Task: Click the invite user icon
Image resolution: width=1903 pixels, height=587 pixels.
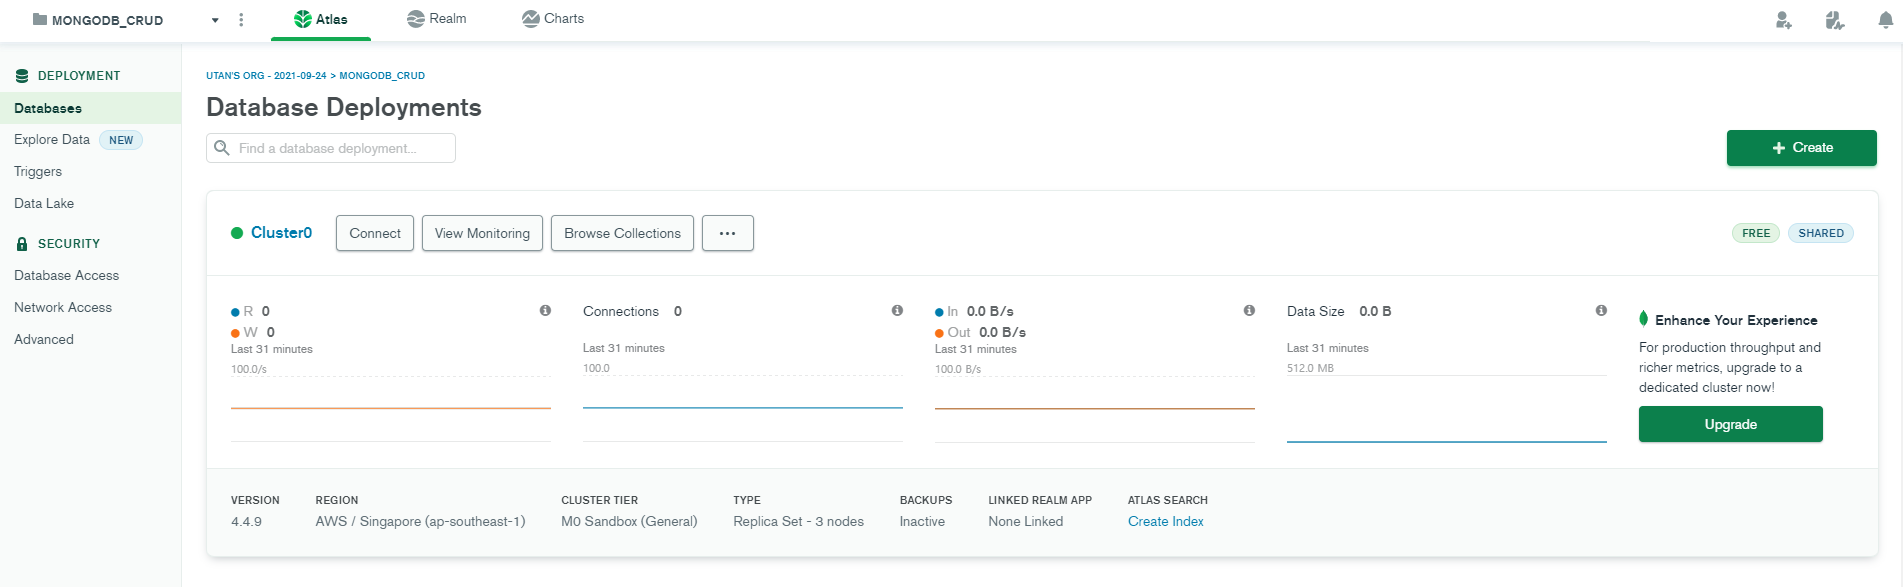Action: 1783,20
